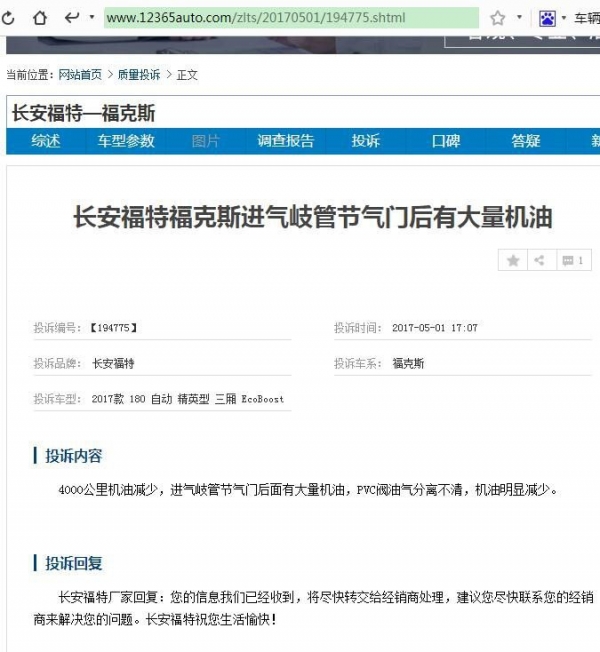This screenshot has width=600, height=652.
Task: Bookmark page with the star icon in address bar
Action: point(497,18)
